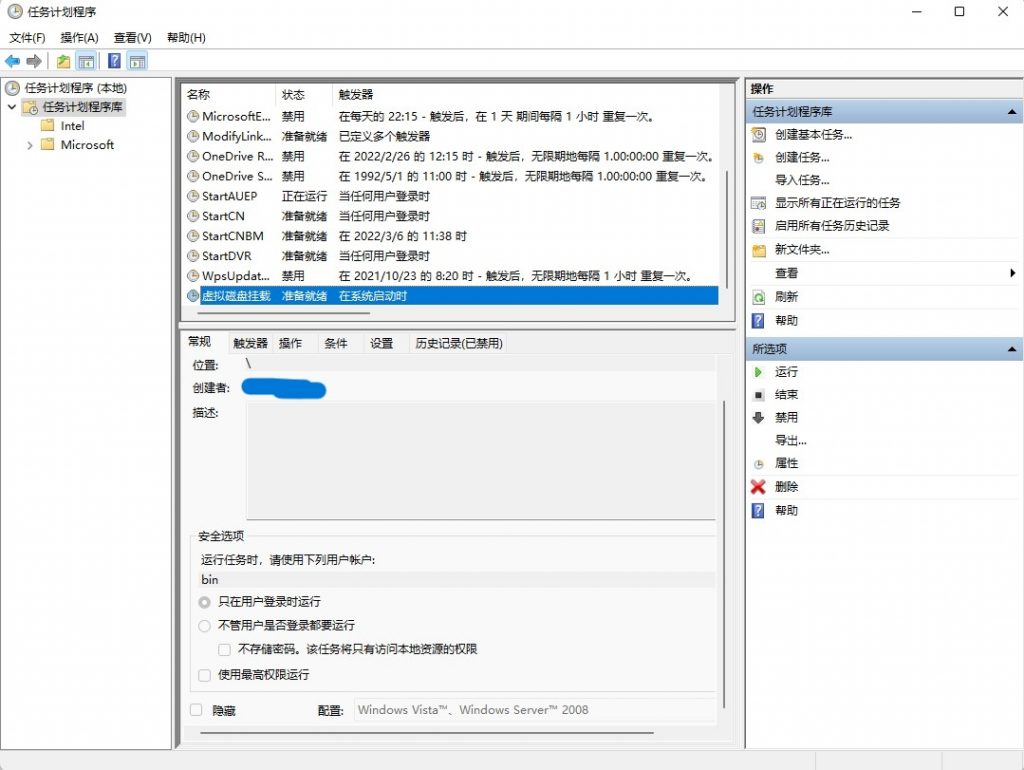Click the back arrow toolbar icon
The width and height of the screenshot is (1024, 770).
point(13,61)
